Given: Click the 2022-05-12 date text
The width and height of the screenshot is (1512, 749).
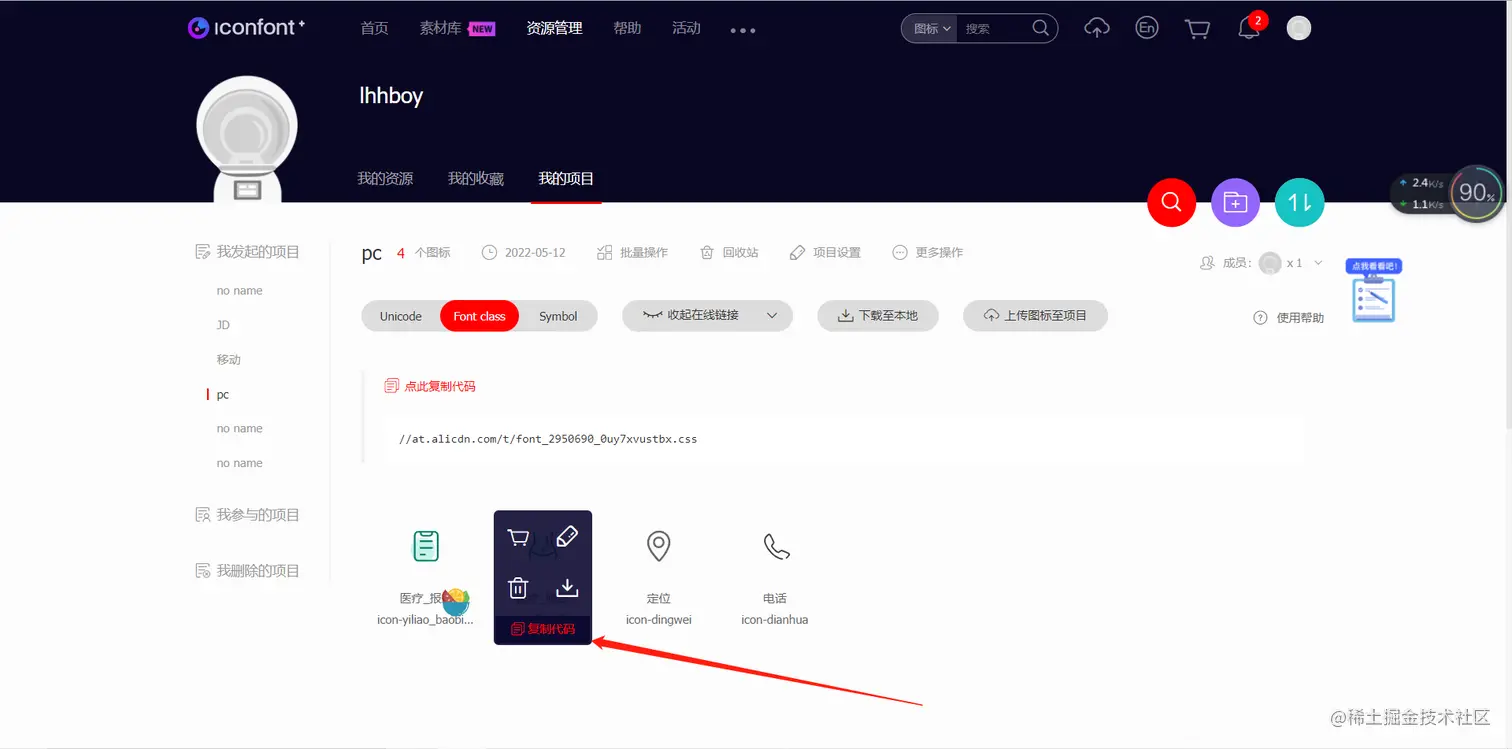Looking at the screenshot, I should coord(535,253).
